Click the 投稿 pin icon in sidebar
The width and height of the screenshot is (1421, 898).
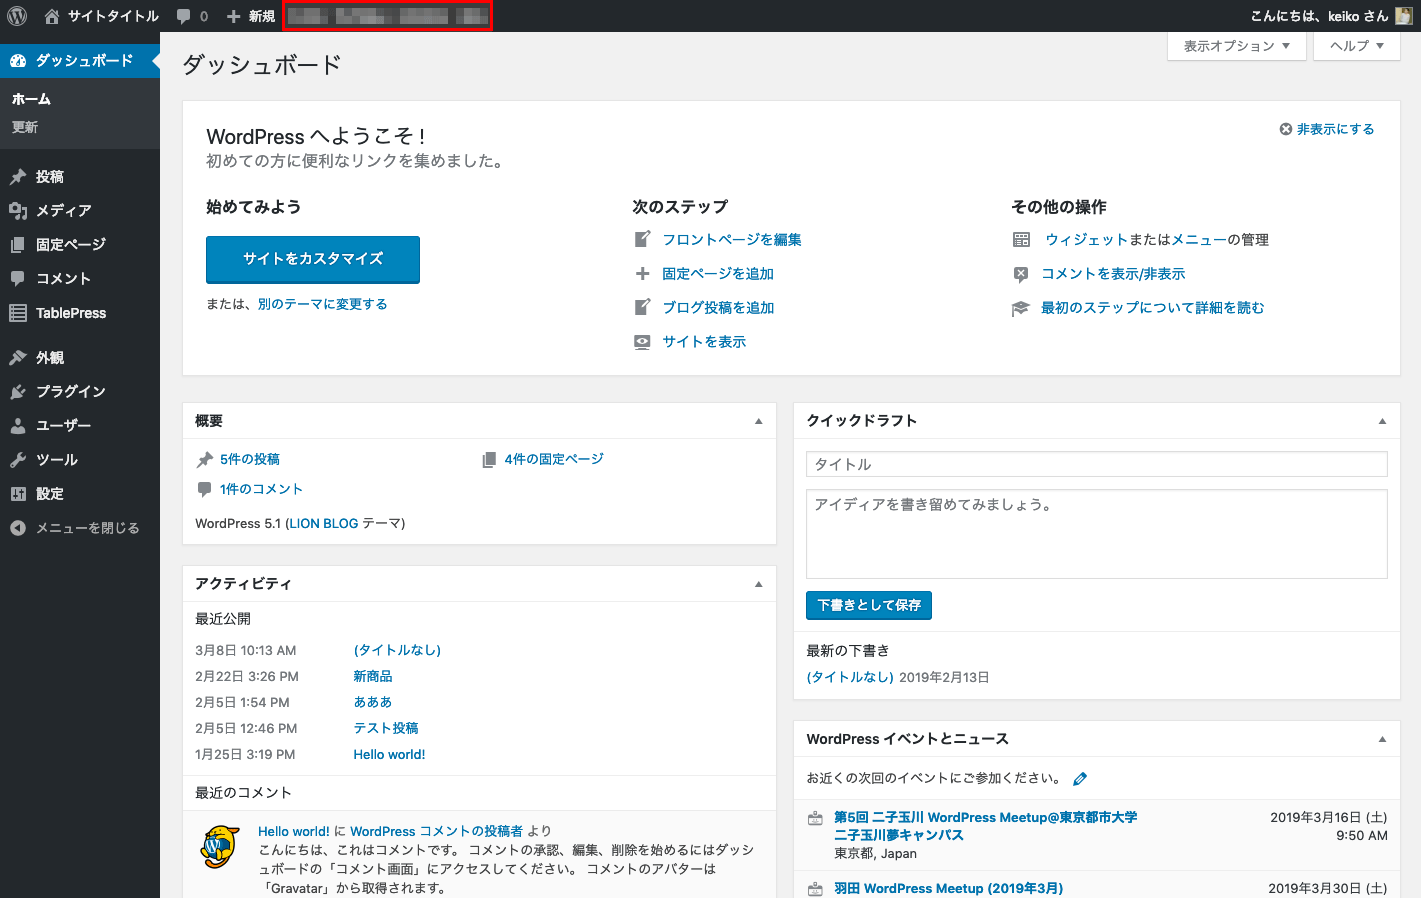[18, 177]
